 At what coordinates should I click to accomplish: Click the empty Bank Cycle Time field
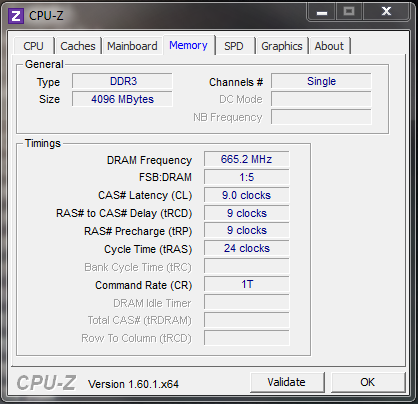coord(247,266)
